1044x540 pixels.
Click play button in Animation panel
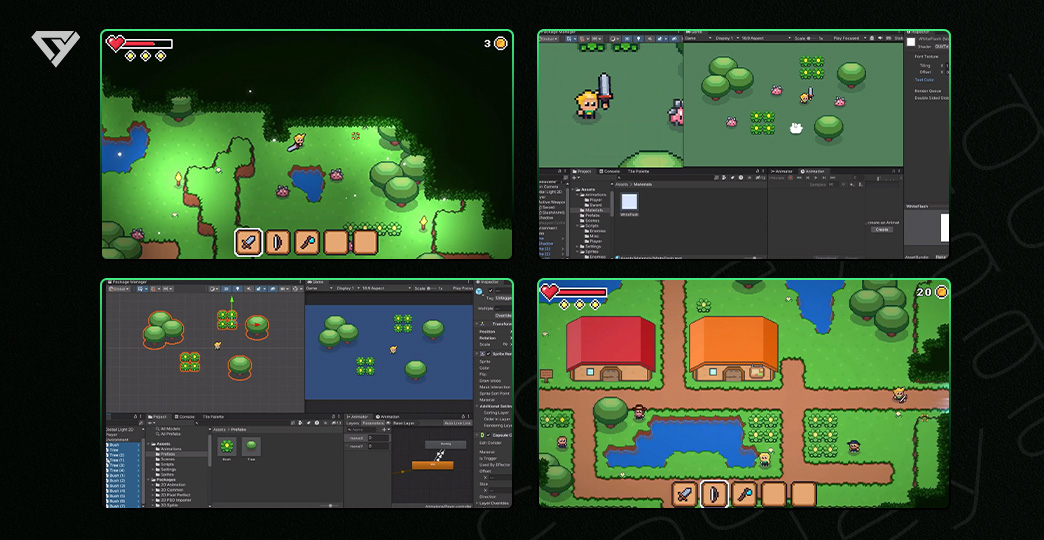tap(816, 178)
